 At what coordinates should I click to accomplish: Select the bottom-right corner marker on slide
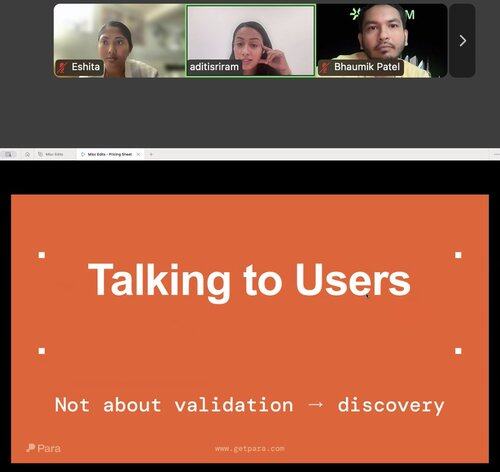pyautogui.click(x=458, y=351)
